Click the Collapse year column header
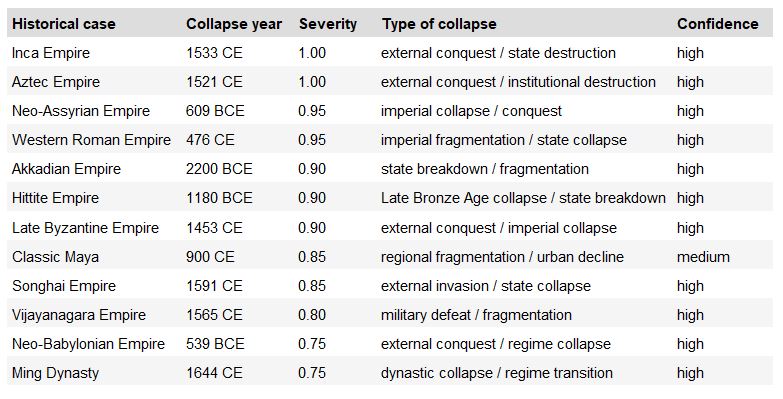The image size is (783, 399). pos(234,24)
